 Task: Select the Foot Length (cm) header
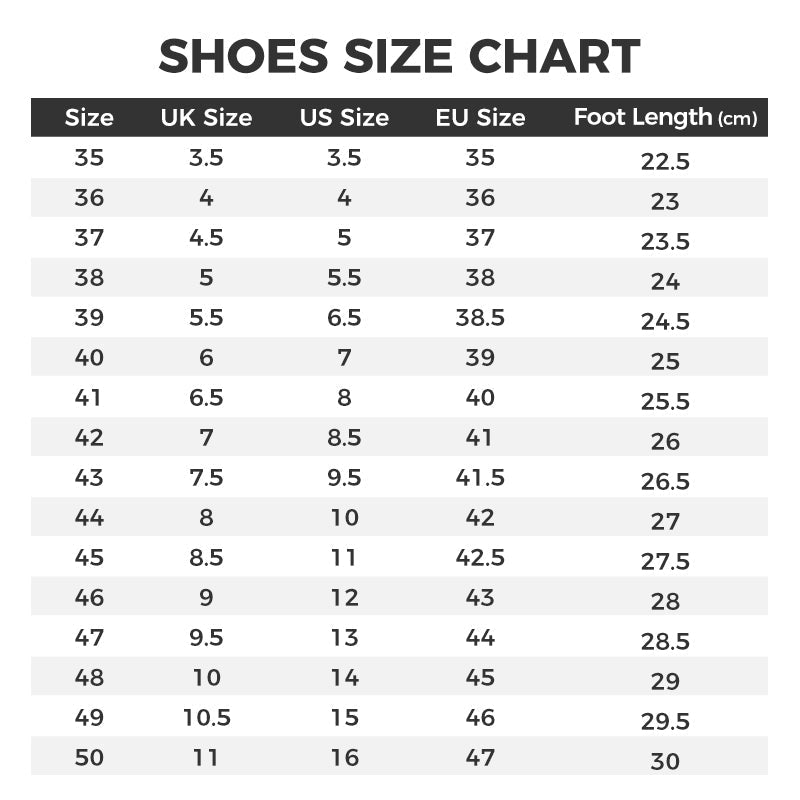[x=665, y=118]
